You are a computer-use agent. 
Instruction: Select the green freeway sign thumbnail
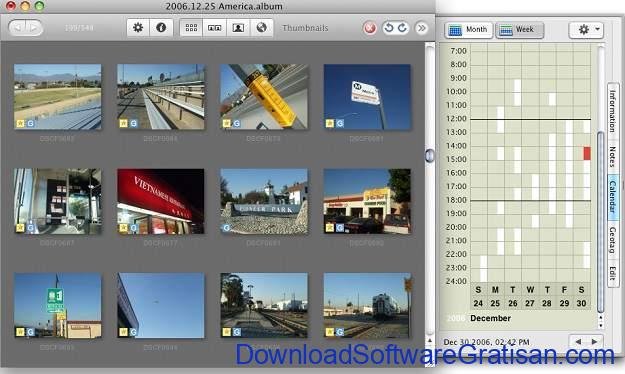point(57,305)
